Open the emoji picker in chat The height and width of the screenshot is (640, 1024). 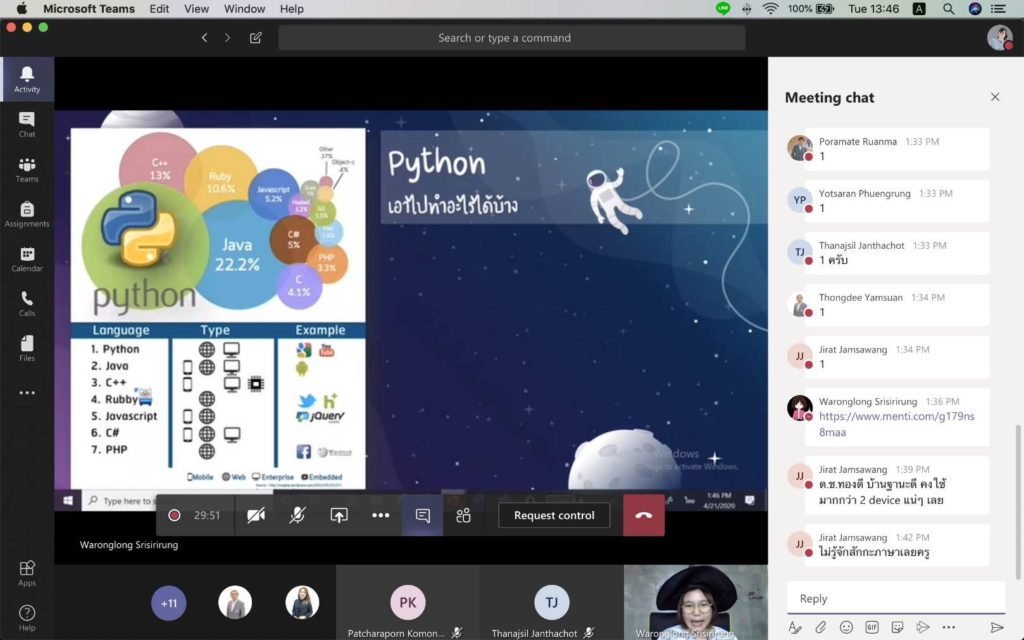coord(846,627)
